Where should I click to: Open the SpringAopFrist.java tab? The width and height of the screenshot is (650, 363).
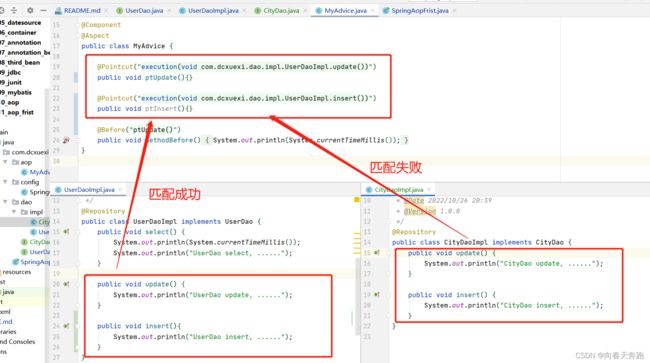(420, 10)
